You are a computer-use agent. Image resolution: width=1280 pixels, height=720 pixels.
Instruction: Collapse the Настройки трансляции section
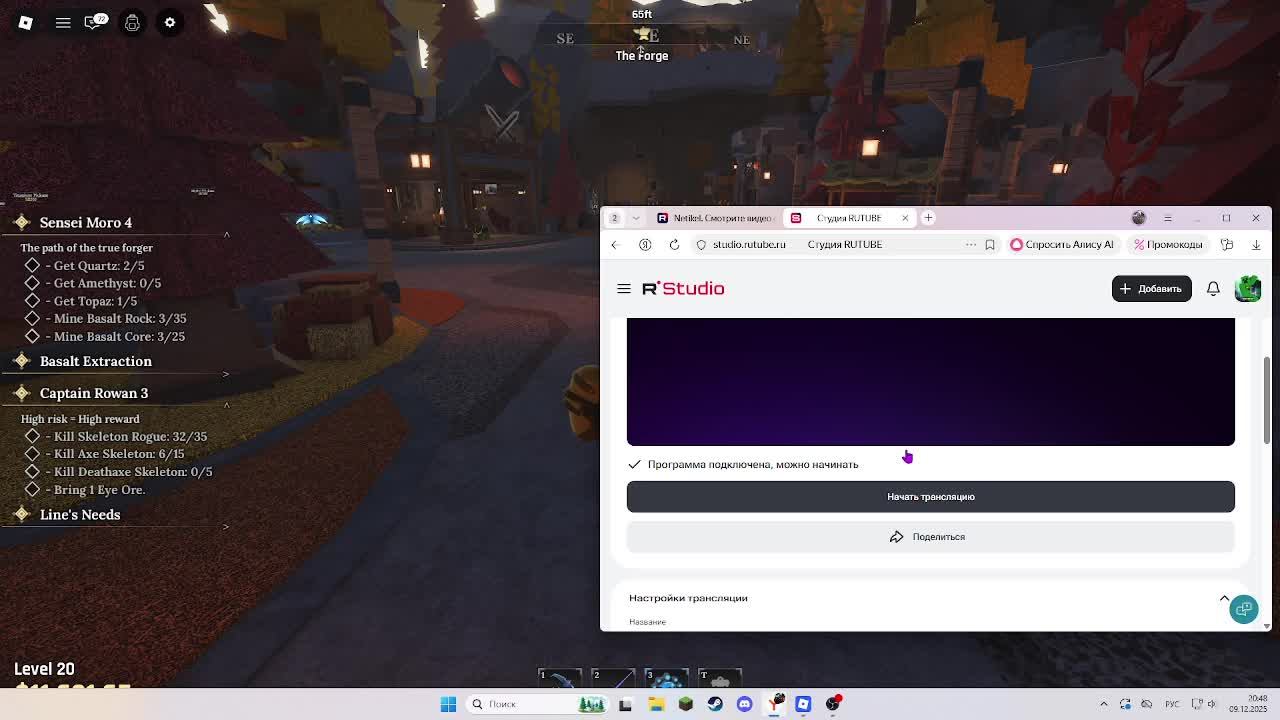tap(1224, 598)
